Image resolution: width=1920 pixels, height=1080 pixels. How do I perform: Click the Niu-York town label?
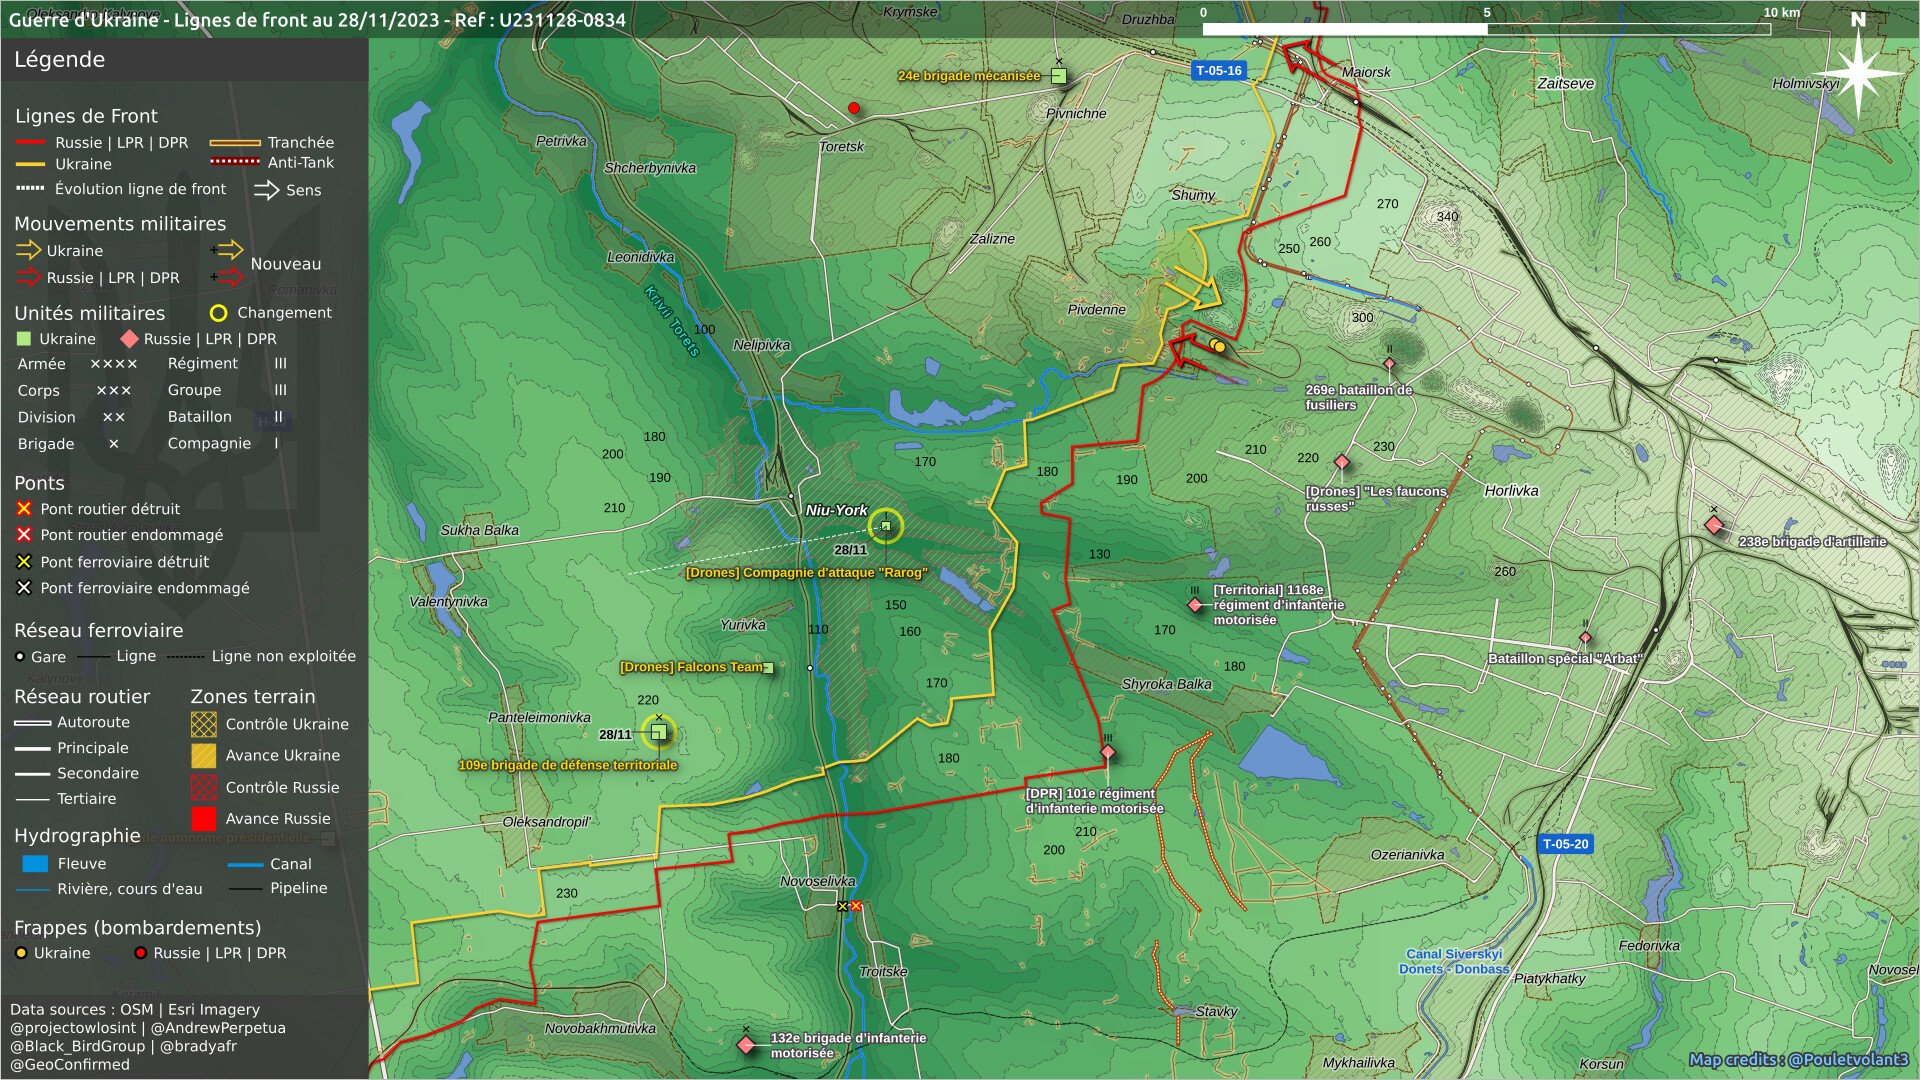pyautogui.click(x=837, y=510)
